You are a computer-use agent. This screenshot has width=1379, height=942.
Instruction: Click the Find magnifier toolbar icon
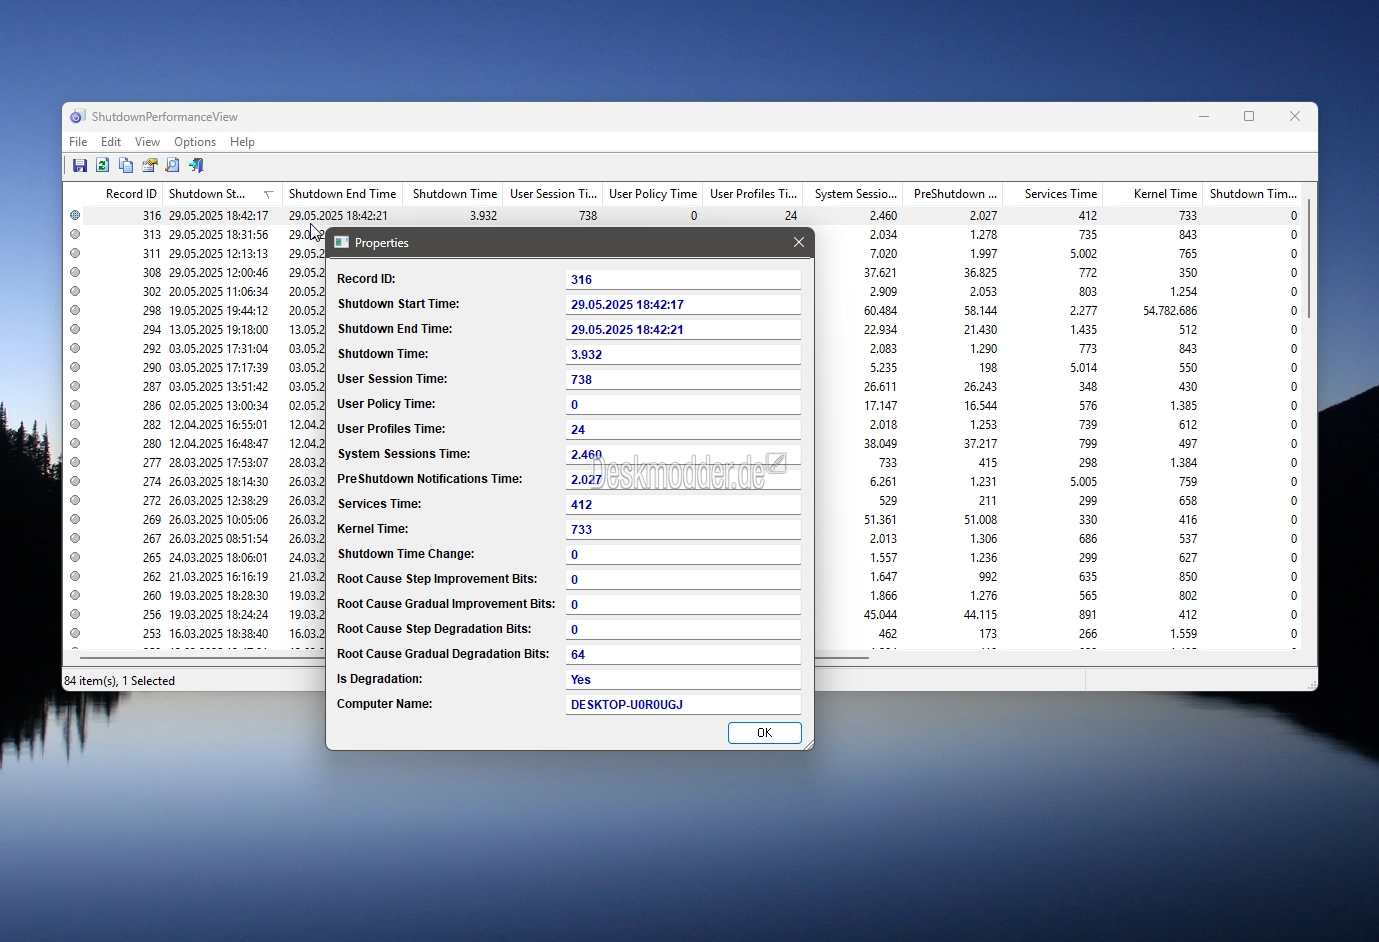tap(172, 165)
